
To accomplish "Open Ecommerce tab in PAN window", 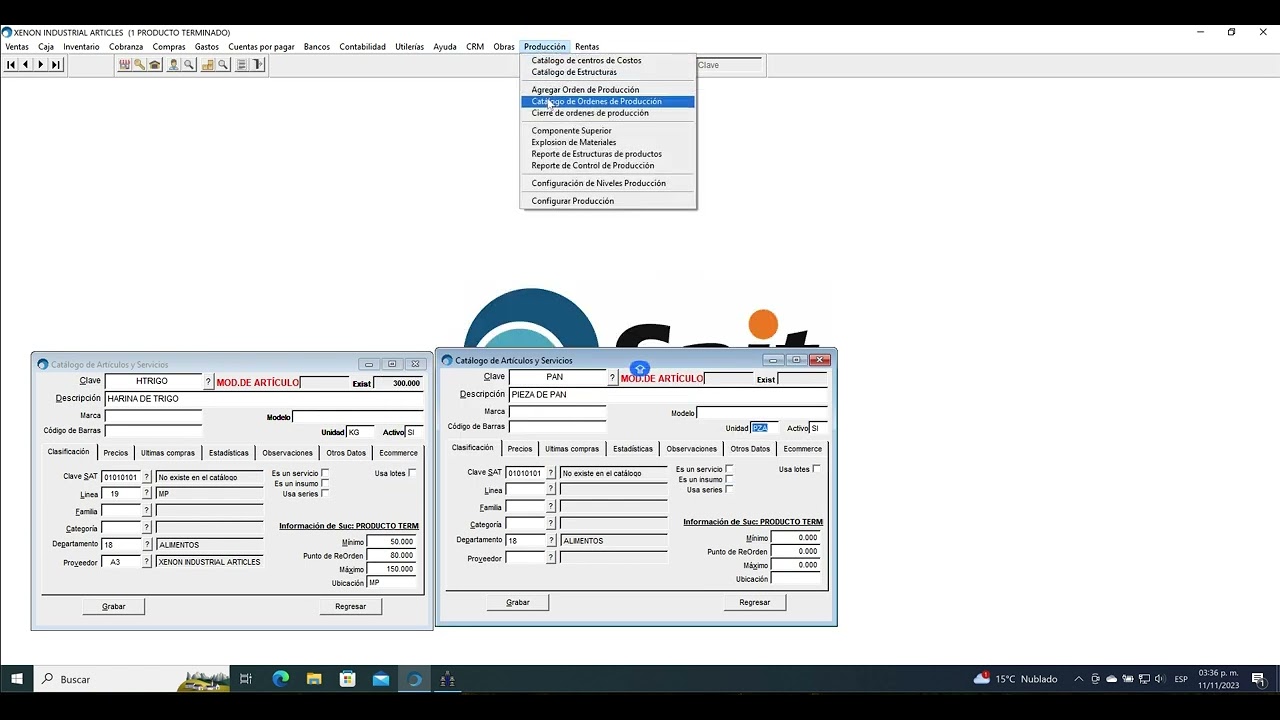I will pyautogui.click(x=803, y=449).
